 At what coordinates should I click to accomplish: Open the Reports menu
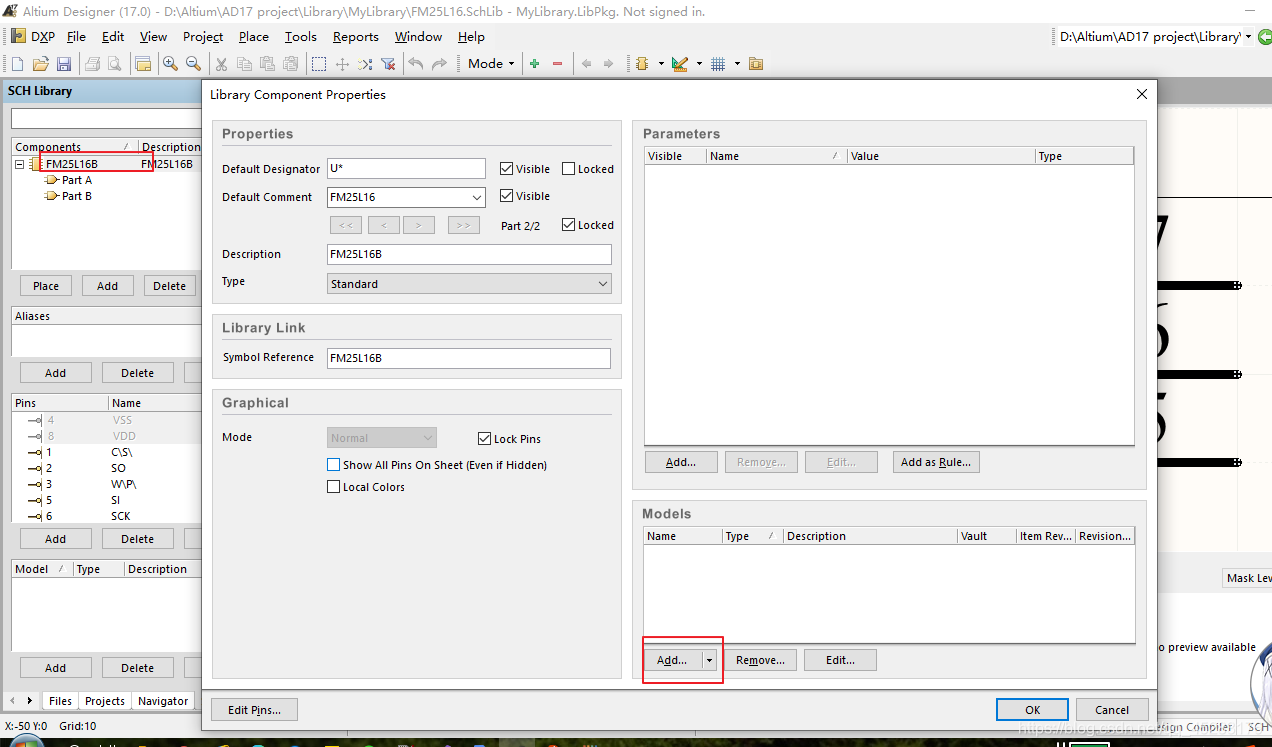point(355,37)
